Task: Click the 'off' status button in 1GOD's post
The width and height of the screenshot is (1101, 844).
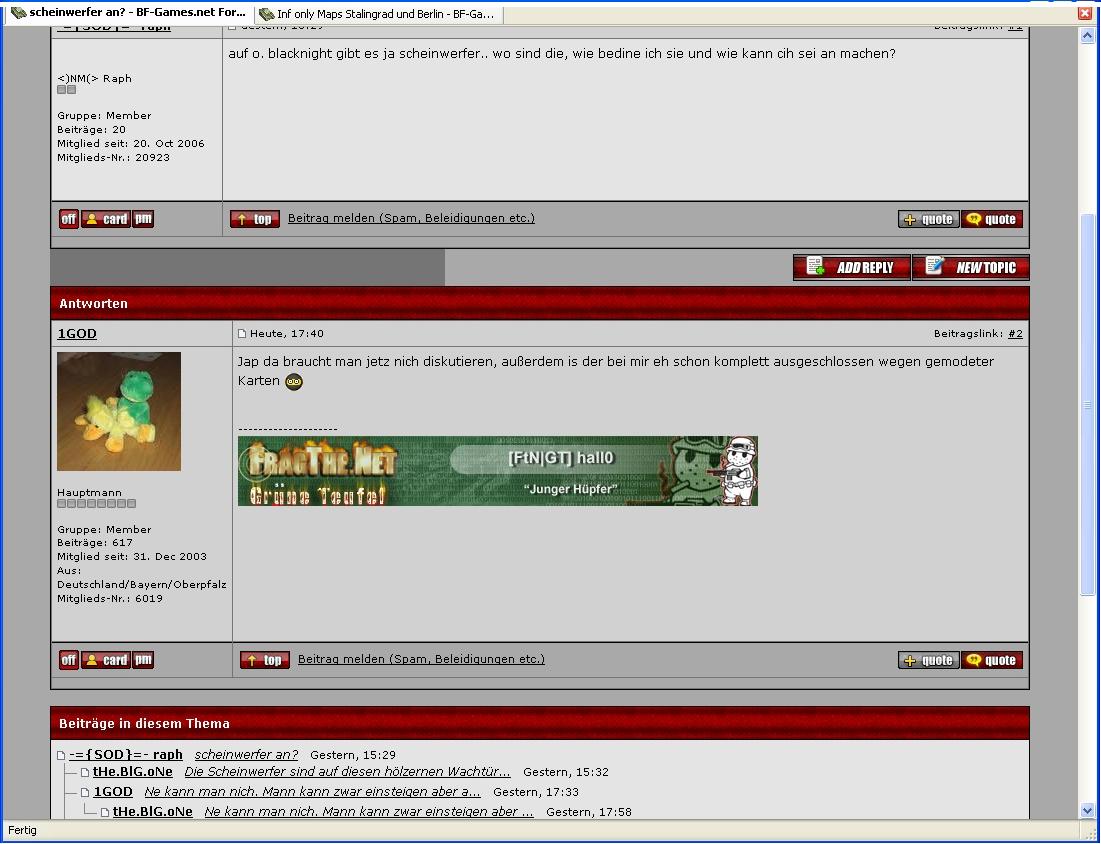Action: tap(69, 660)
